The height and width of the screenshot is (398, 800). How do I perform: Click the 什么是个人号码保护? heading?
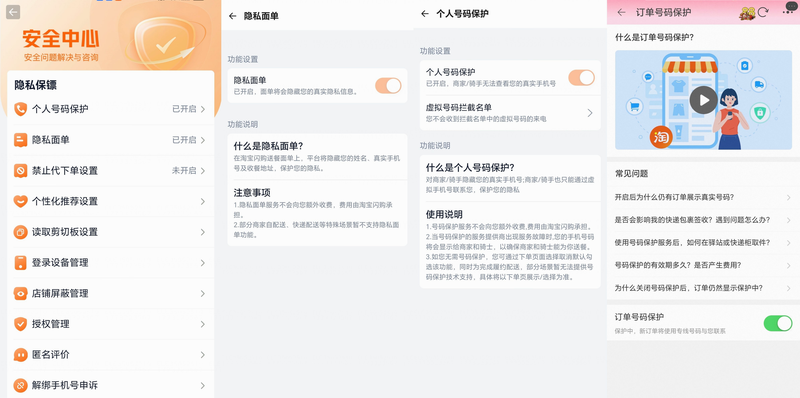click(x=470, y=167)
